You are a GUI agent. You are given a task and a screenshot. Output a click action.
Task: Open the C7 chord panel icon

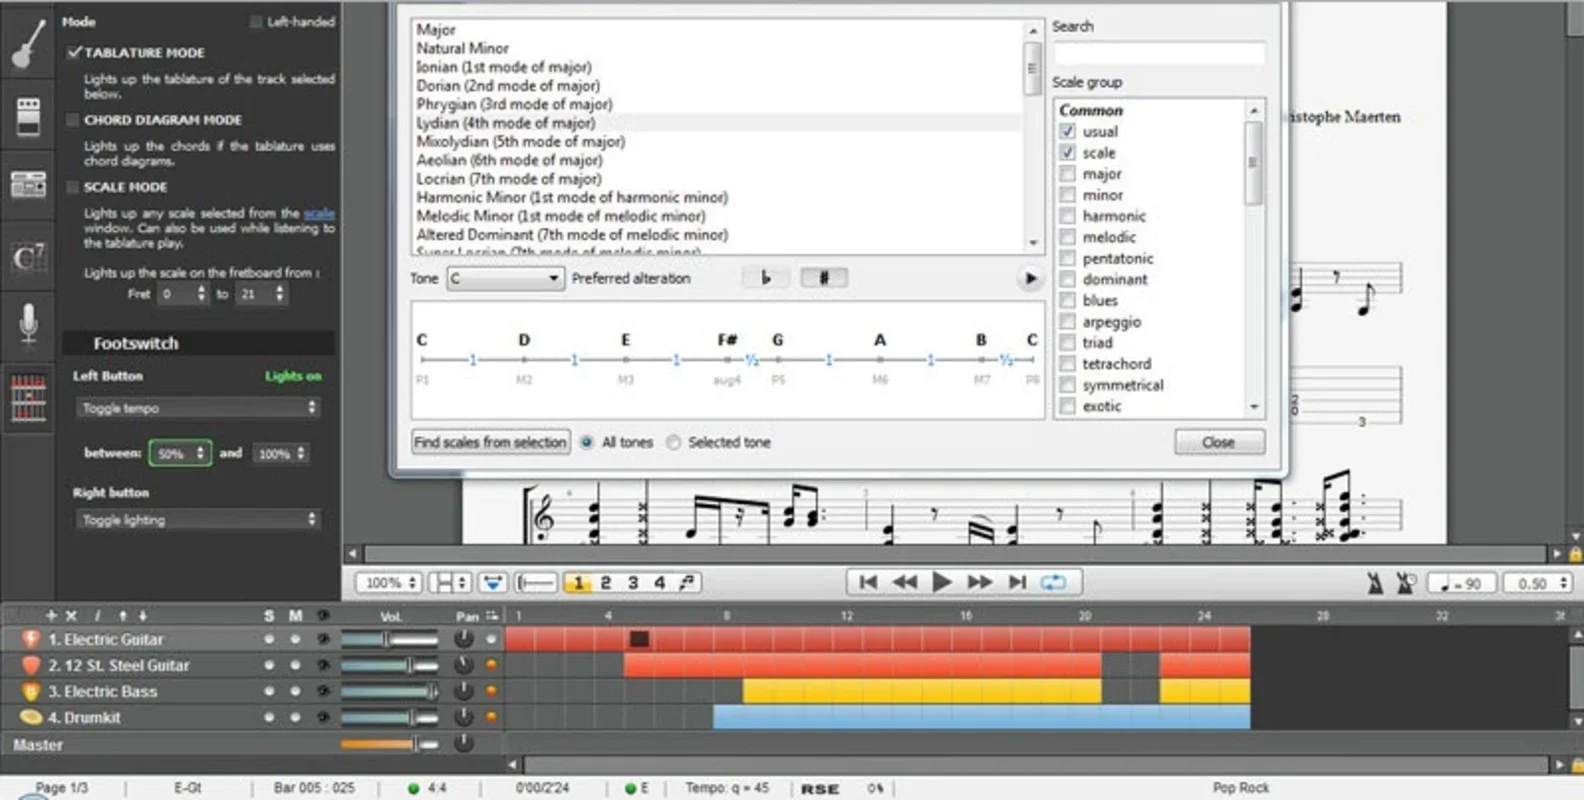pyautogui.click(x=28, y=258)
